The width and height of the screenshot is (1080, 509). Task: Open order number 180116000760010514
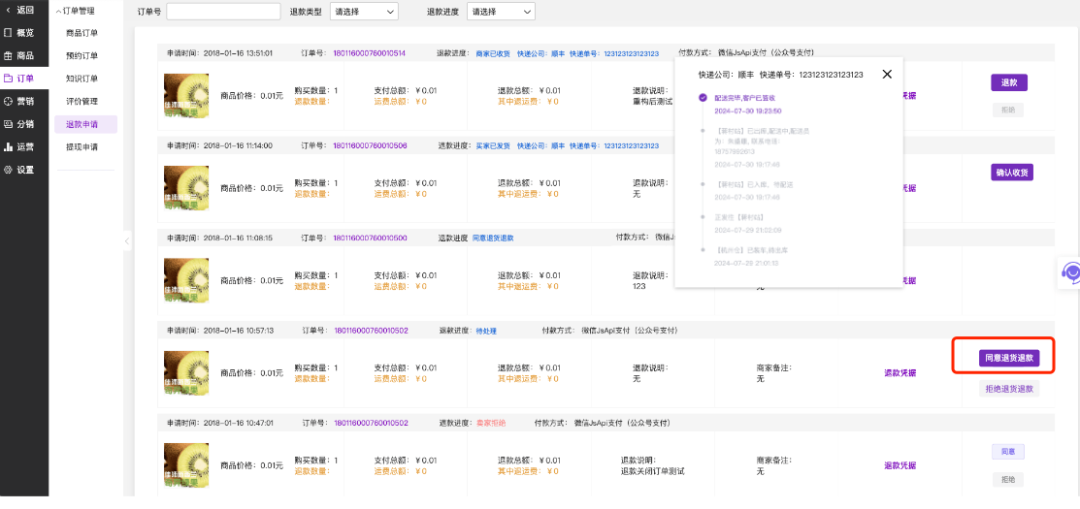370,53
